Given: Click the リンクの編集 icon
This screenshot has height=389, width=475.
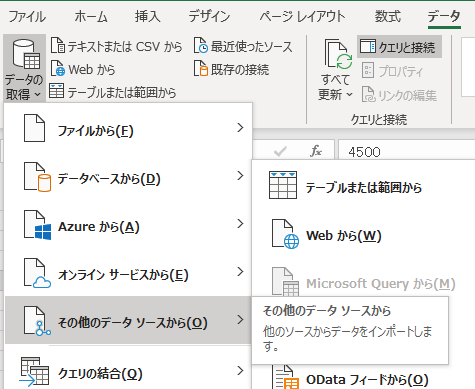Looking at the screenshot, I should [368, 94].
